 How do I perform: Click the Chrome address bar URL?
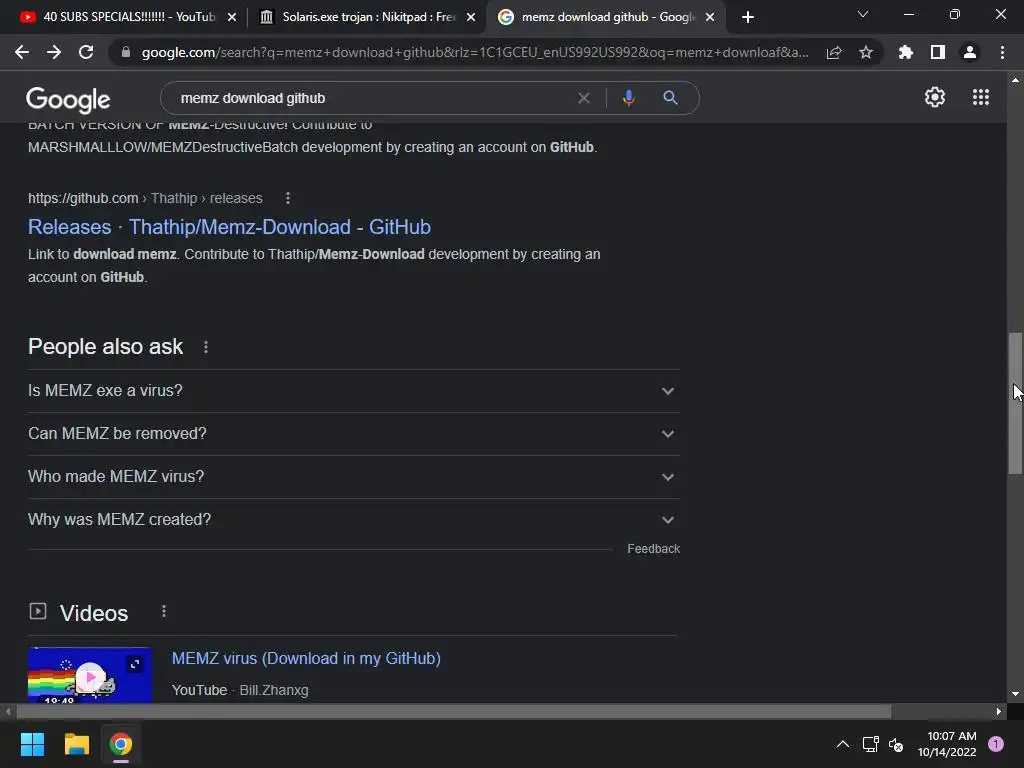tap(475, 52)
